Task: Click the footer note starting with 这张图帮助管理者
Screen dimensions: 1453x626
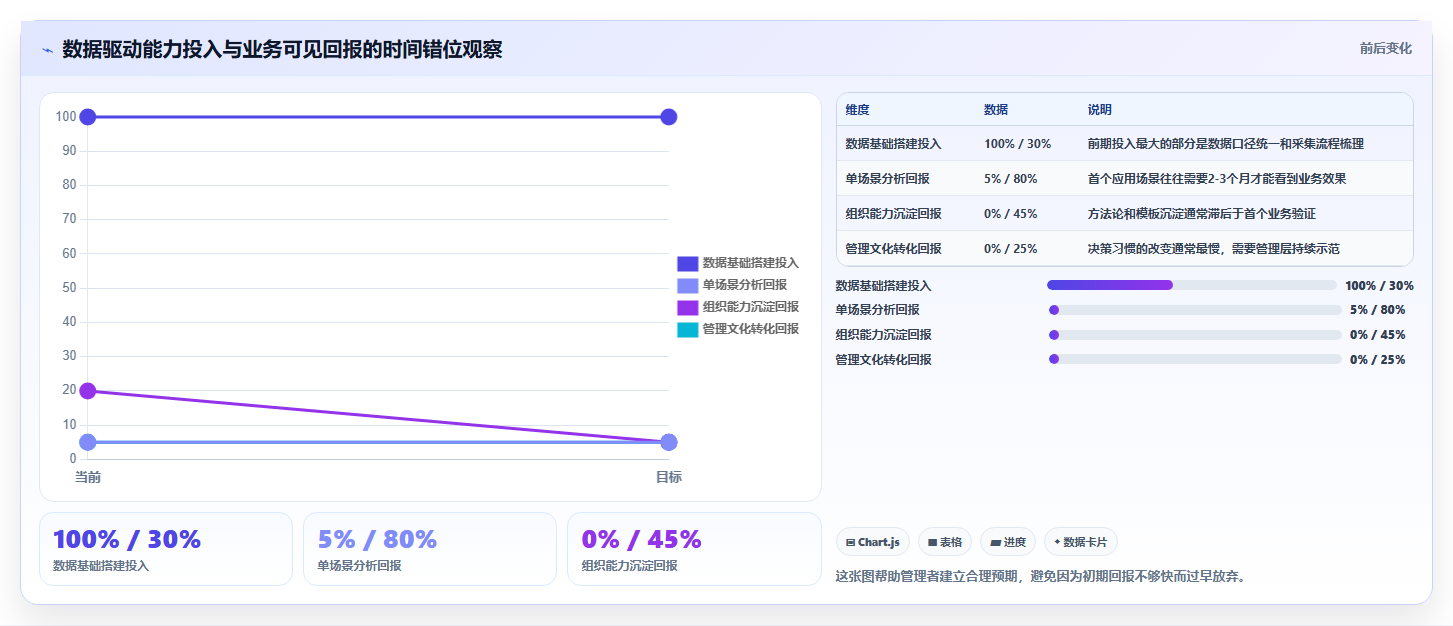Action: point(1040,576)
